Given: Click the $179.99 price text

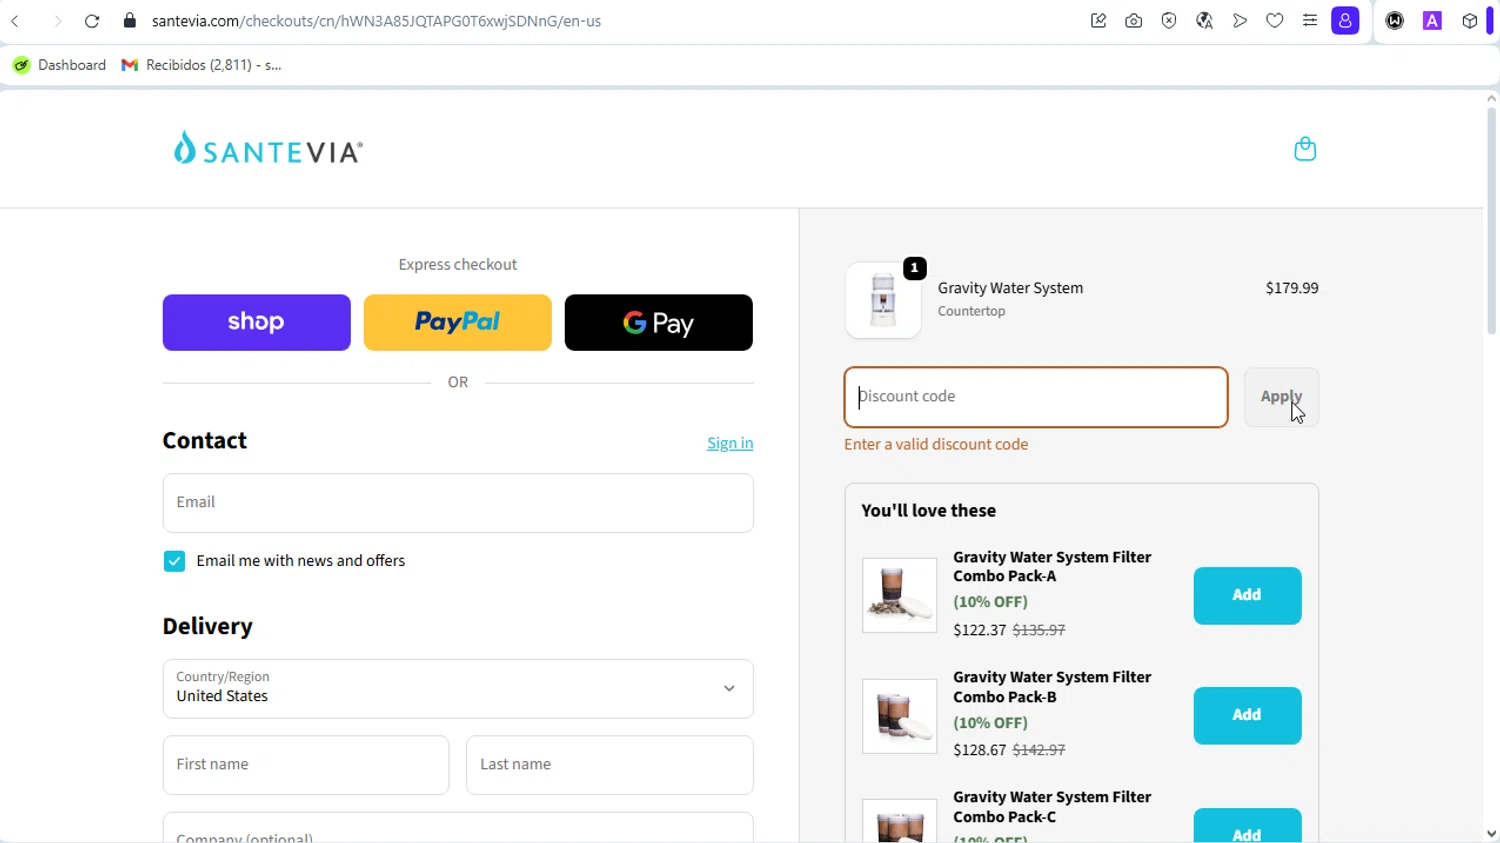Looking at the screenshot, I should pyautogui.click(x=1292, y=288).
